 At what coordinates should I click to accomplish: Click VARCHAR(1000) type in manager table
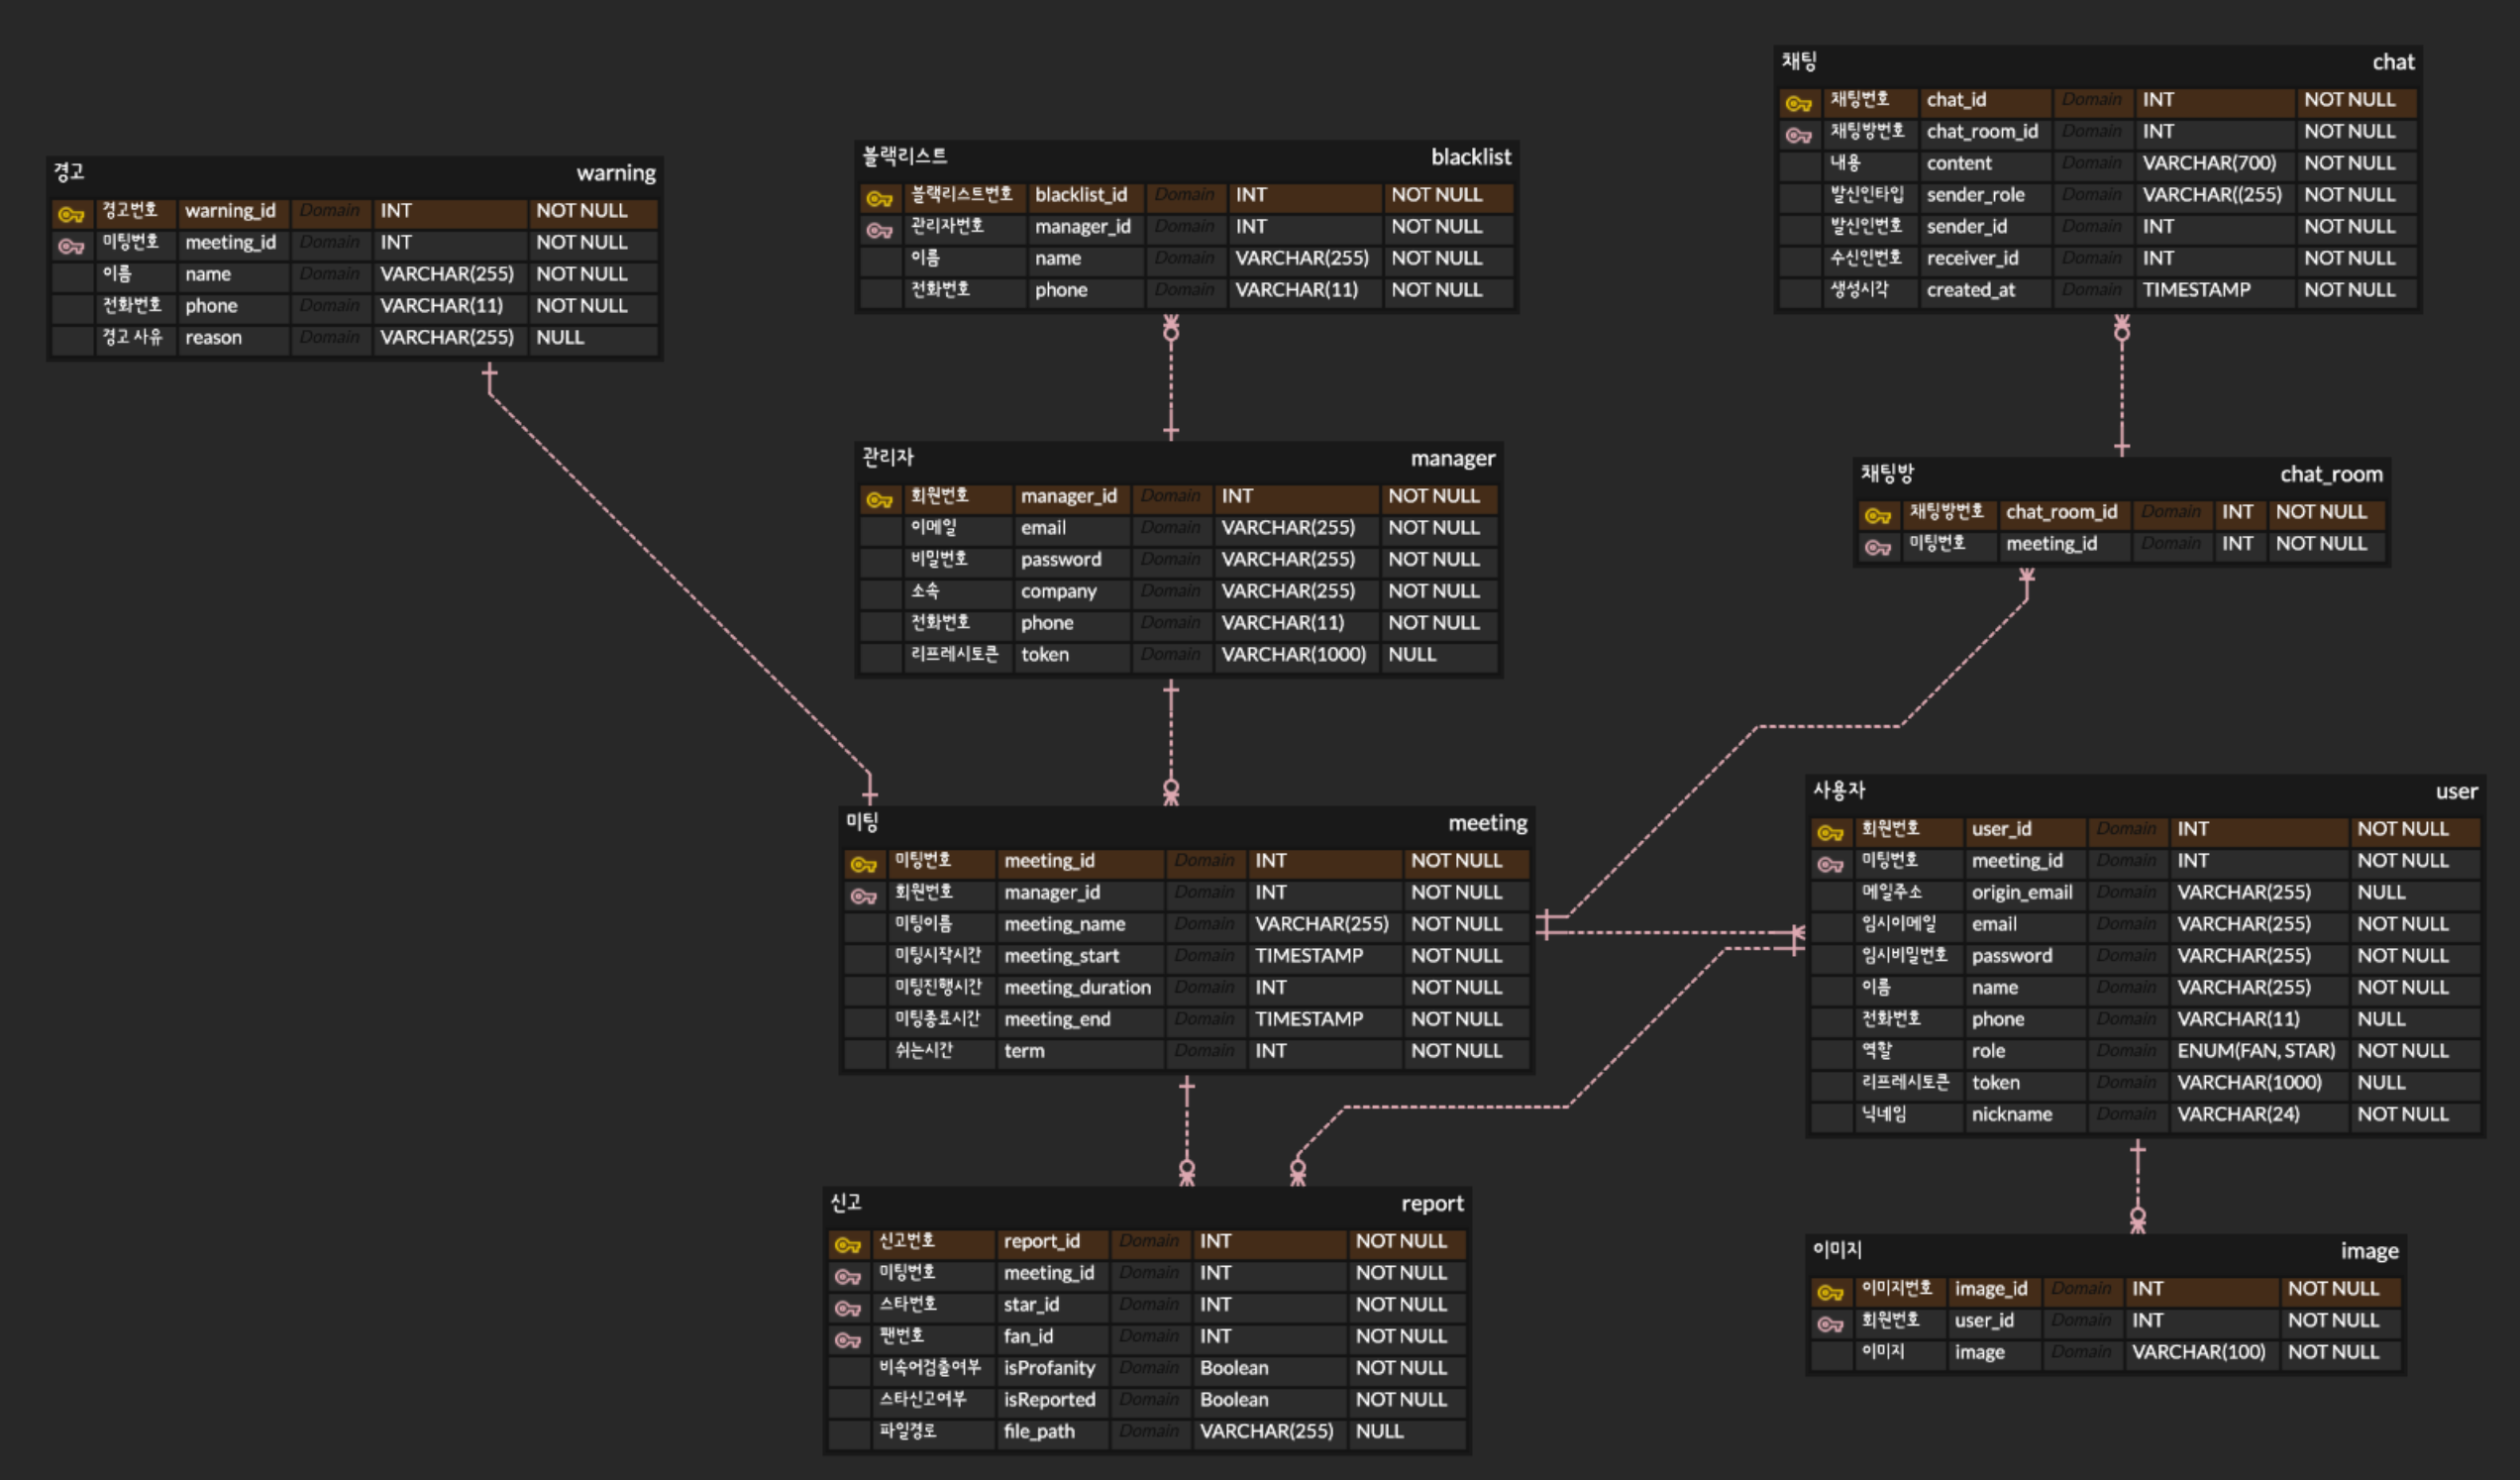coord(1293,654)
